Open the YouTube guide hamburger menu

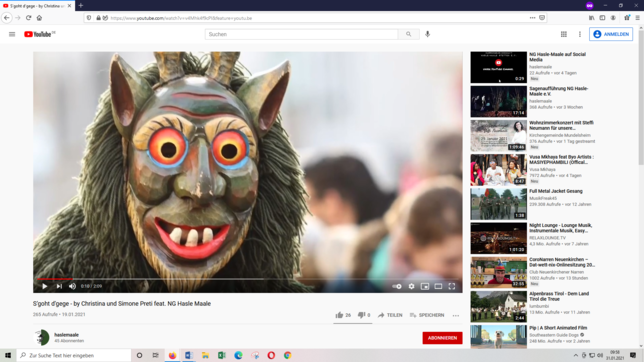tap(12, 34)
